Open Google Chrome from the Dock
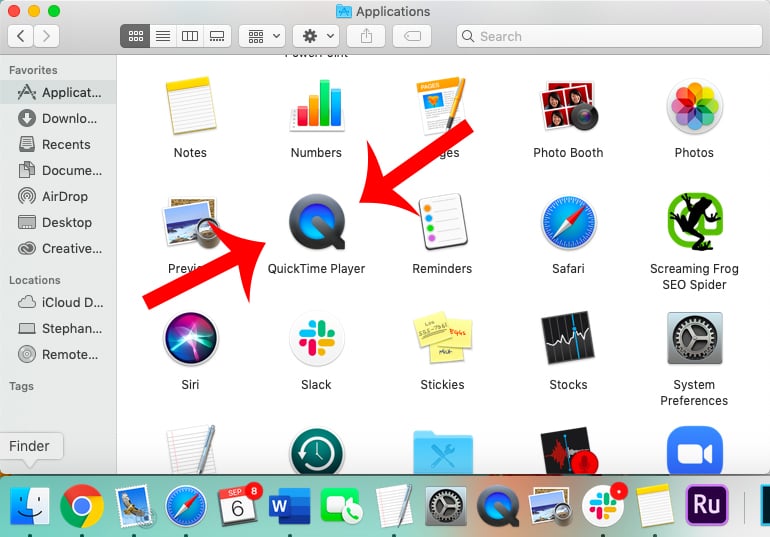Screen dimensions: 770x537 (x=82, y=506)
